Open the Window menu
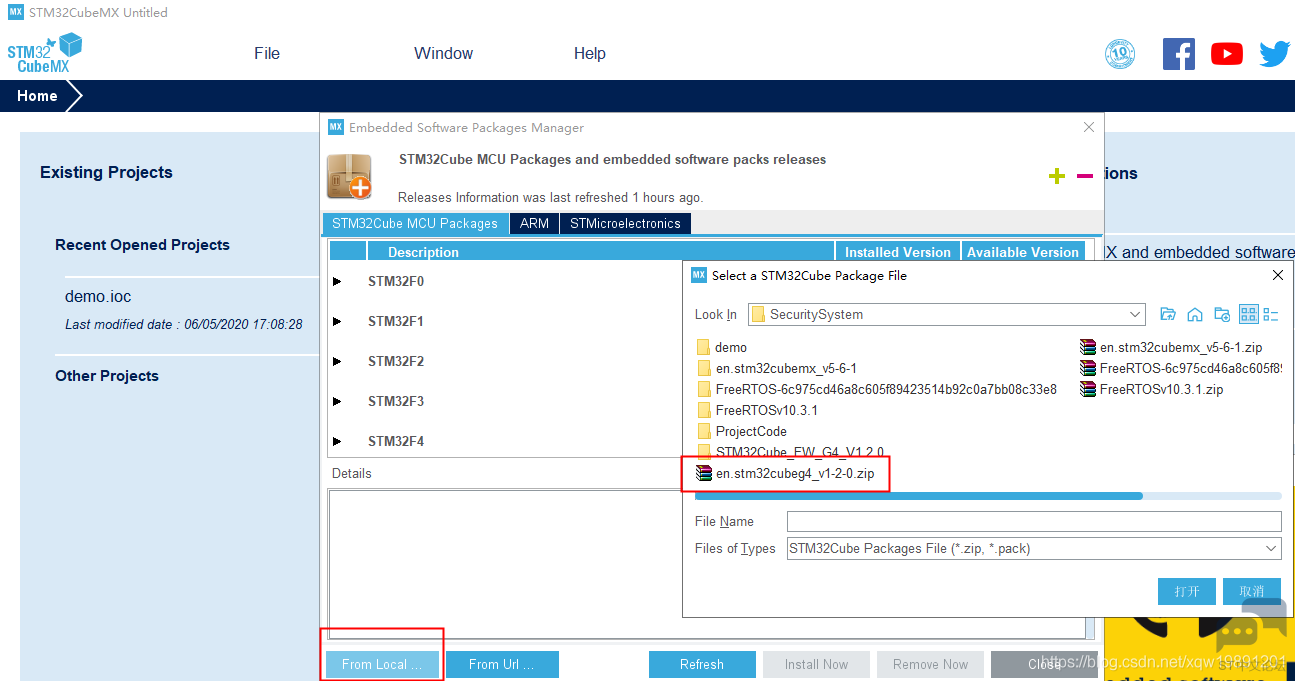 click(x=444, y=53)
